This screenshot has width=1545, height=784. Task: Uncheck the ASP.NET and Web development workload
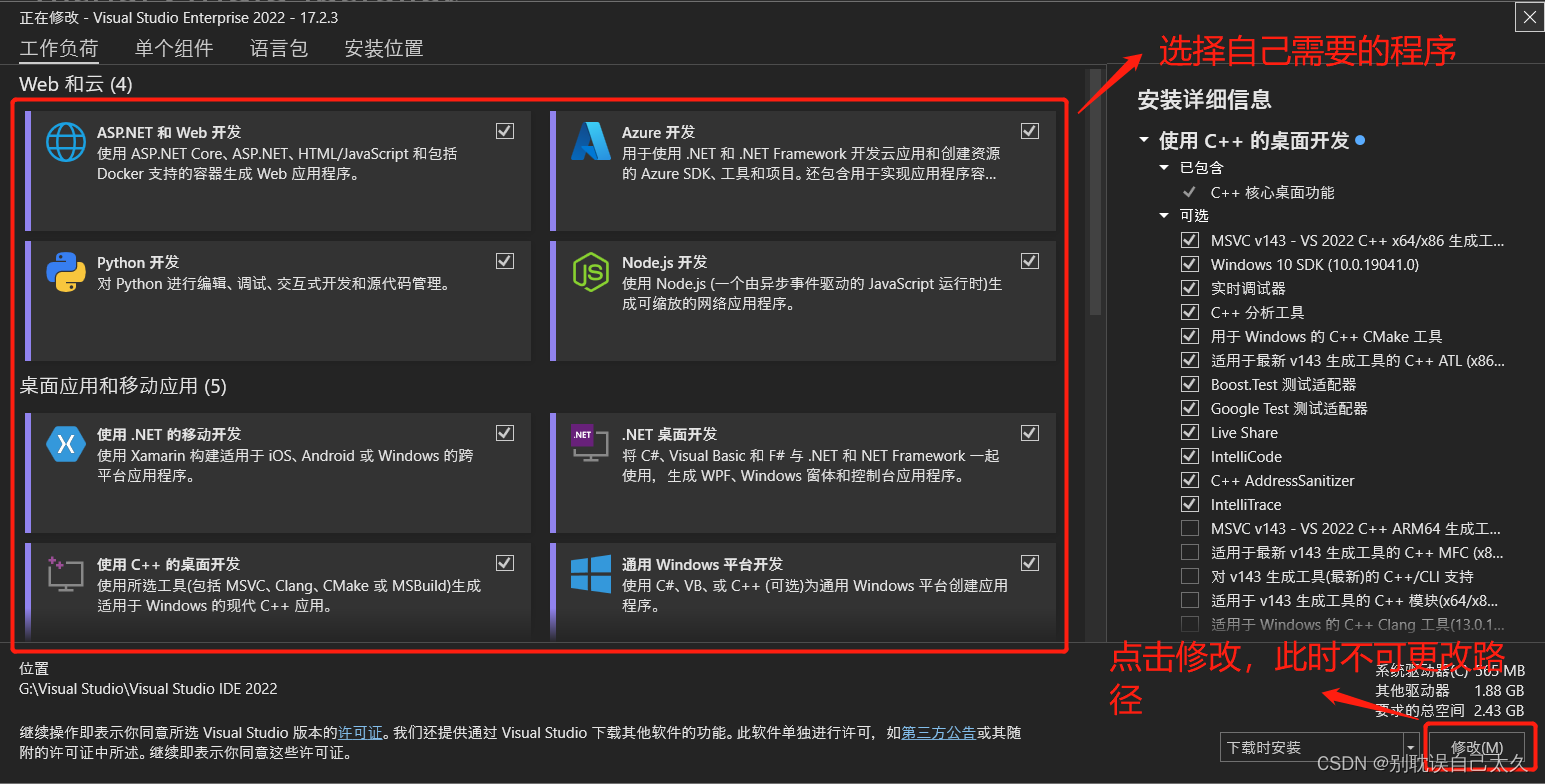[x=505, y=131]
